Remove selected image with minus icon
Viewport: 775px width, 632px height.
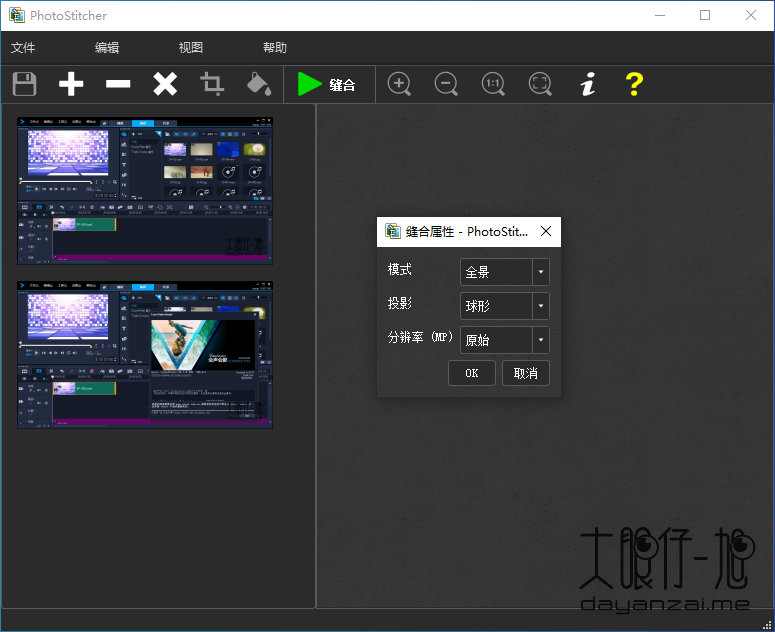click(x=118, y=84)
